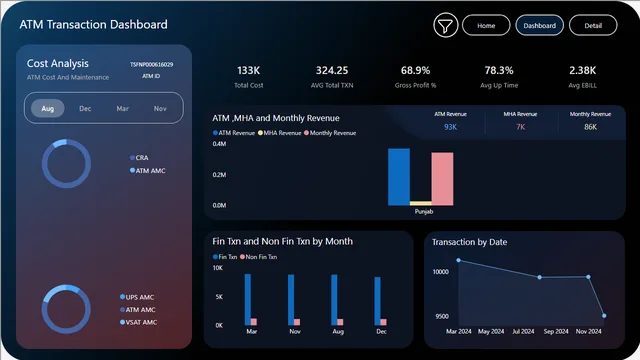Image resolution: width=640 pixels, height=360 pixels.
Task: Click the Cost Analysis heading
Action: [x=58, y=63]
